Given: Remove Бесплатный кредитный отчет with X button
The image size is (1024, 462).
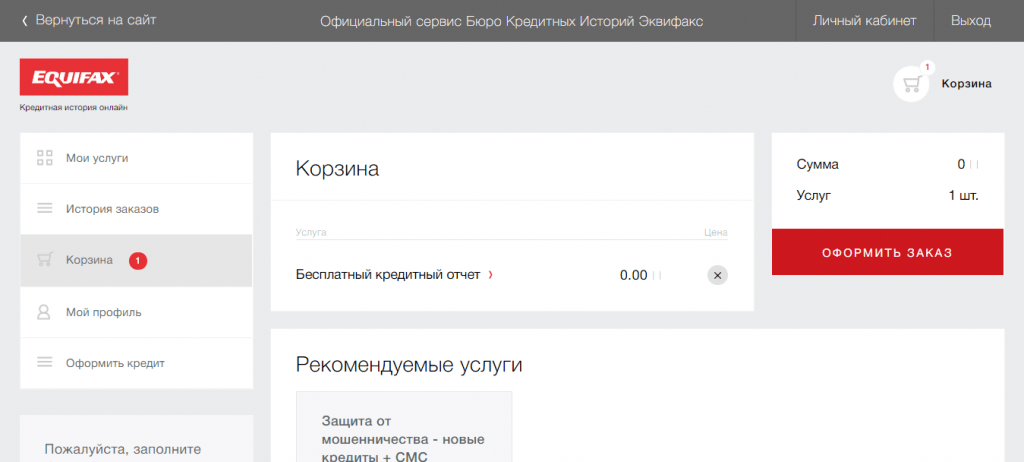Looking at the screenshot, I should pos(717,275).
